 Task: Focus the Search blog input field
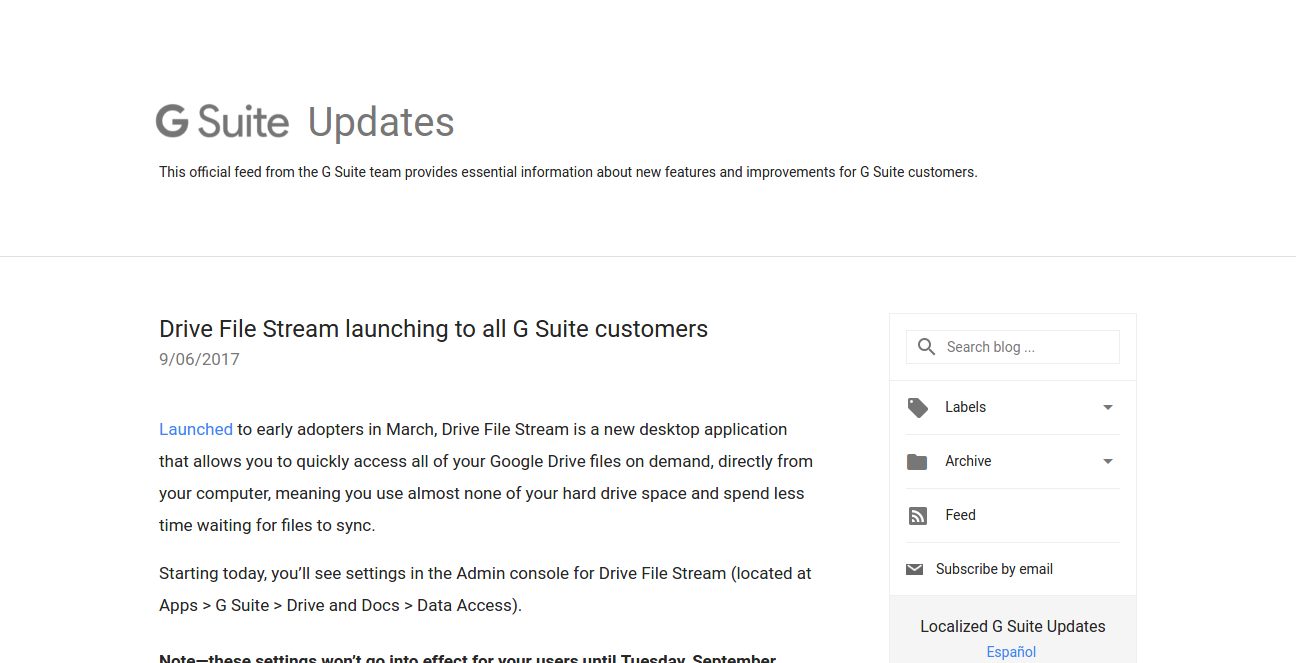pos(1013,347)
